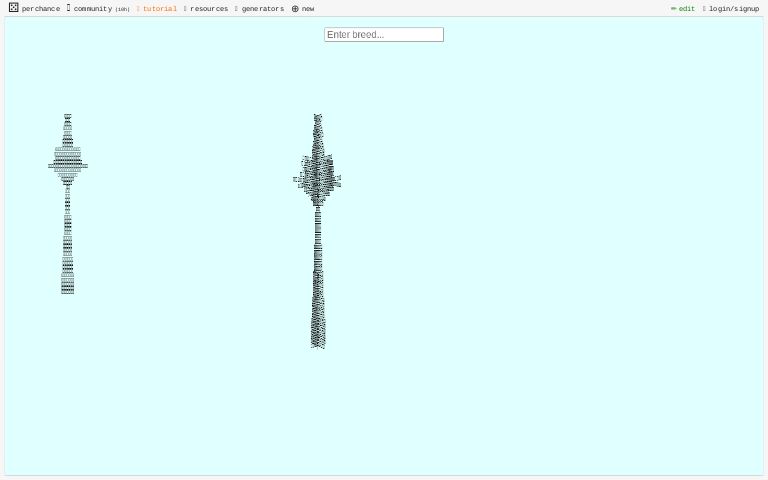
Task: Open the tutorial link
Action: click(159, 9)
